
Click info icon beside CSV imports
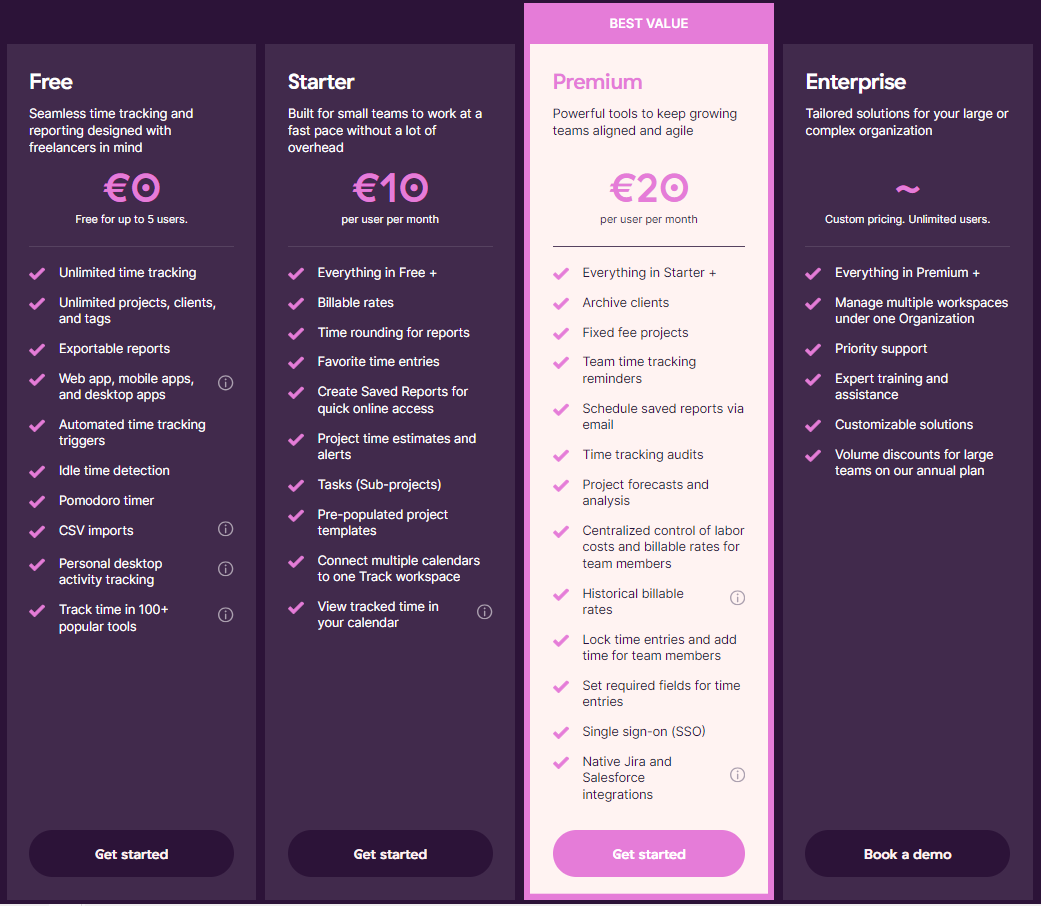point(226,529)
